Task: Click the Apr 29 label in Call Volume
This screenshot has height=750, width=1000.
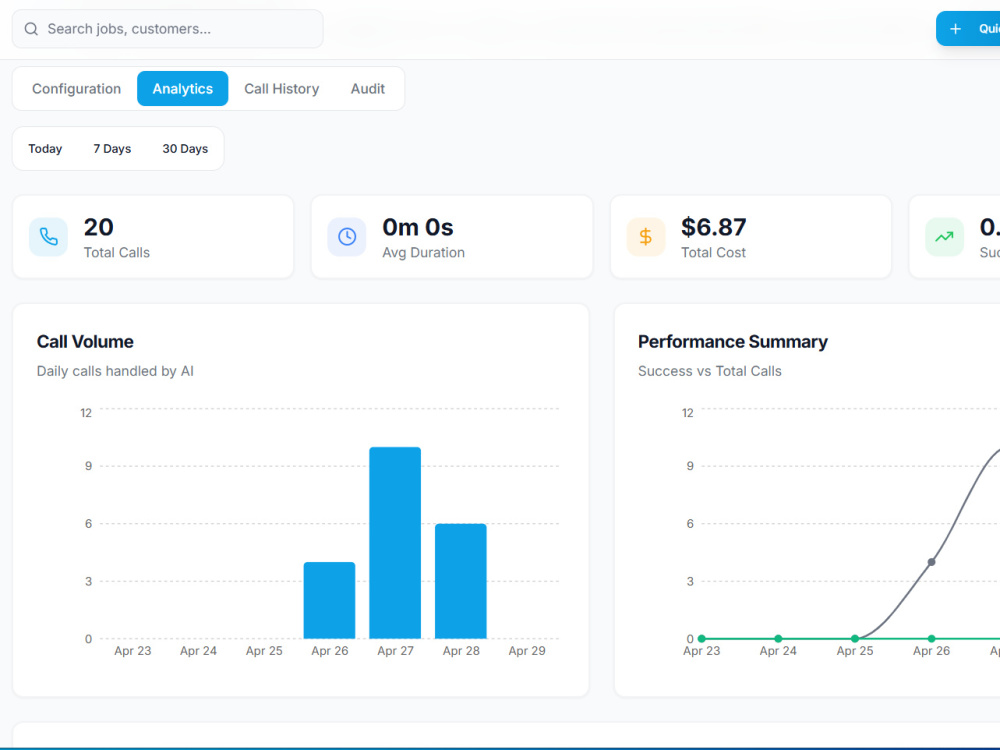Action: coord(527,651)
